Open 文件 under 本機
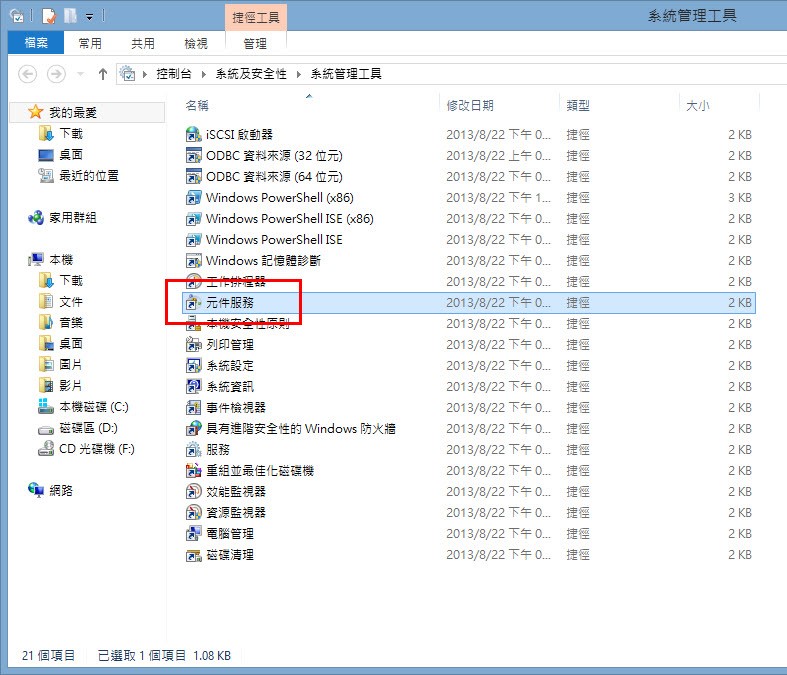Screen dimensions: 787x675 [71, 302]
